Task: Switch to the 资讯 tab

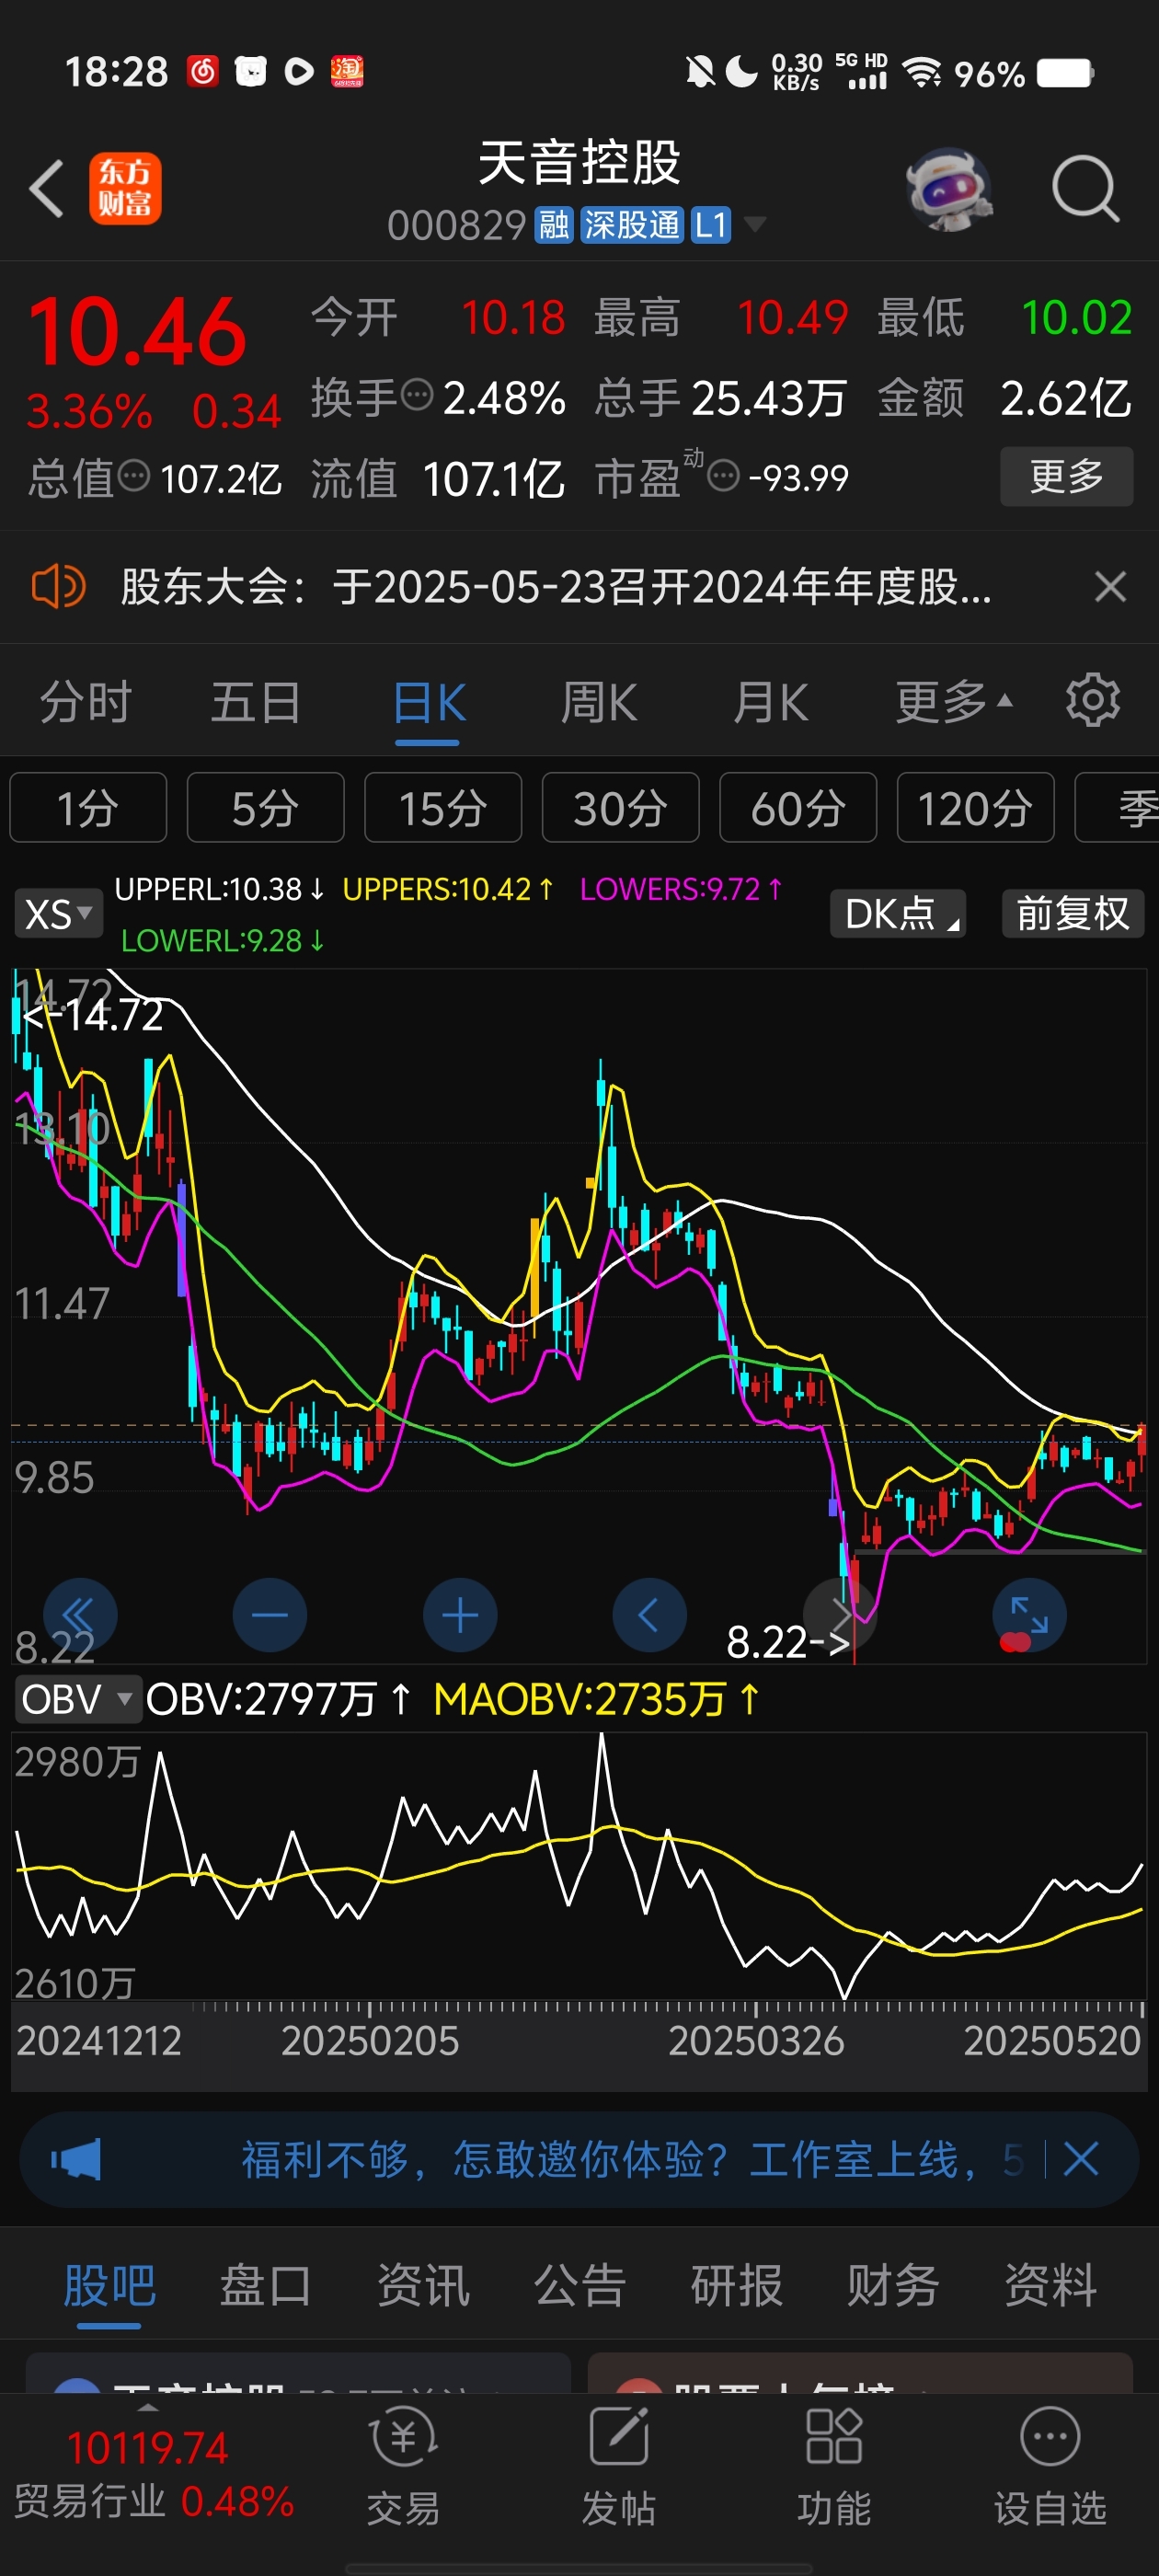Action: pyautogui.click(x=423, y=2285)
